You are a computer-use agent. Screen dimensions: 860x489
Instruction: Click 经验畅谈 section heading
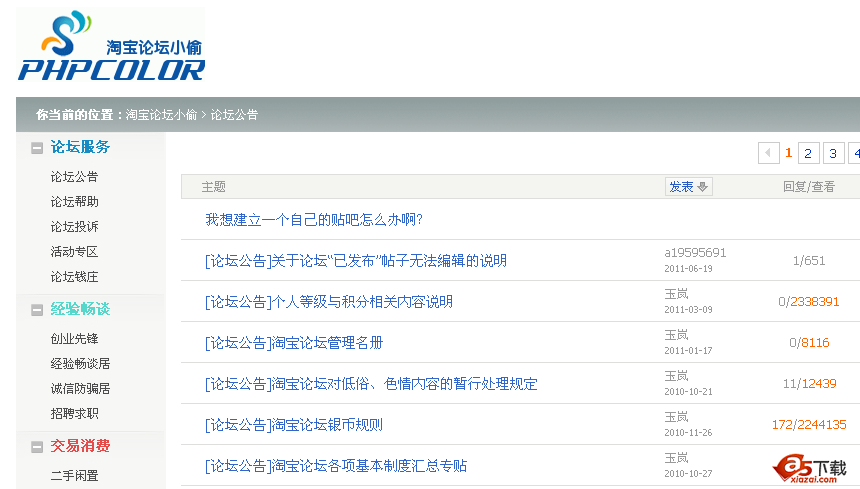[x=80, y=309]
